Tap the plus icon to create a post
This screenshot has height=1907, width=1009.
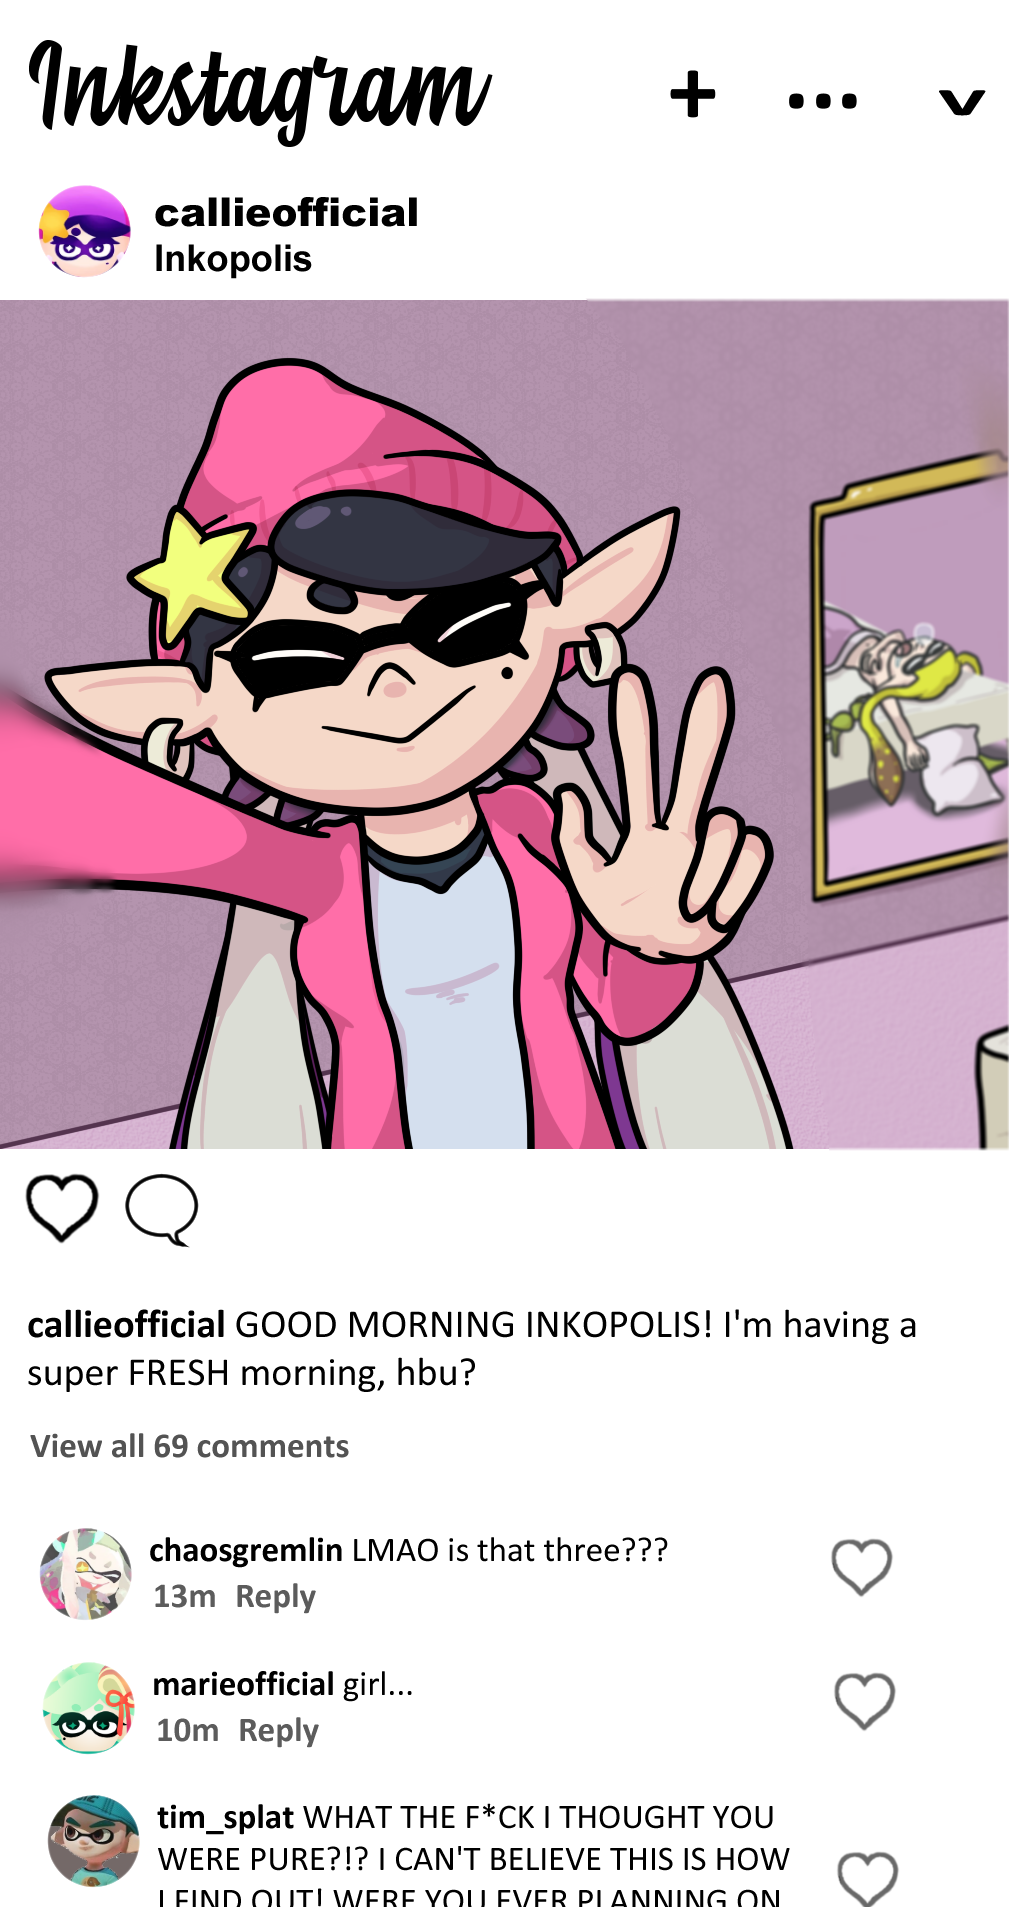(692, 96)
